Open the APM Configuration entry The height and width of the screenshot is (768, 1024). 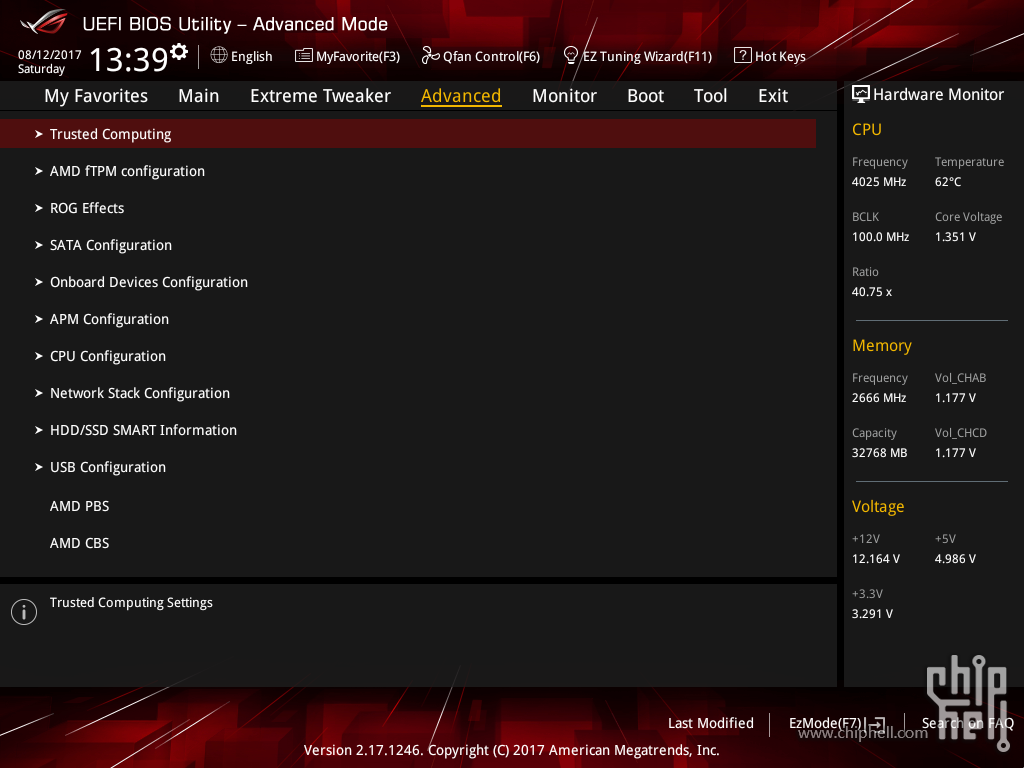coord(109,319)
